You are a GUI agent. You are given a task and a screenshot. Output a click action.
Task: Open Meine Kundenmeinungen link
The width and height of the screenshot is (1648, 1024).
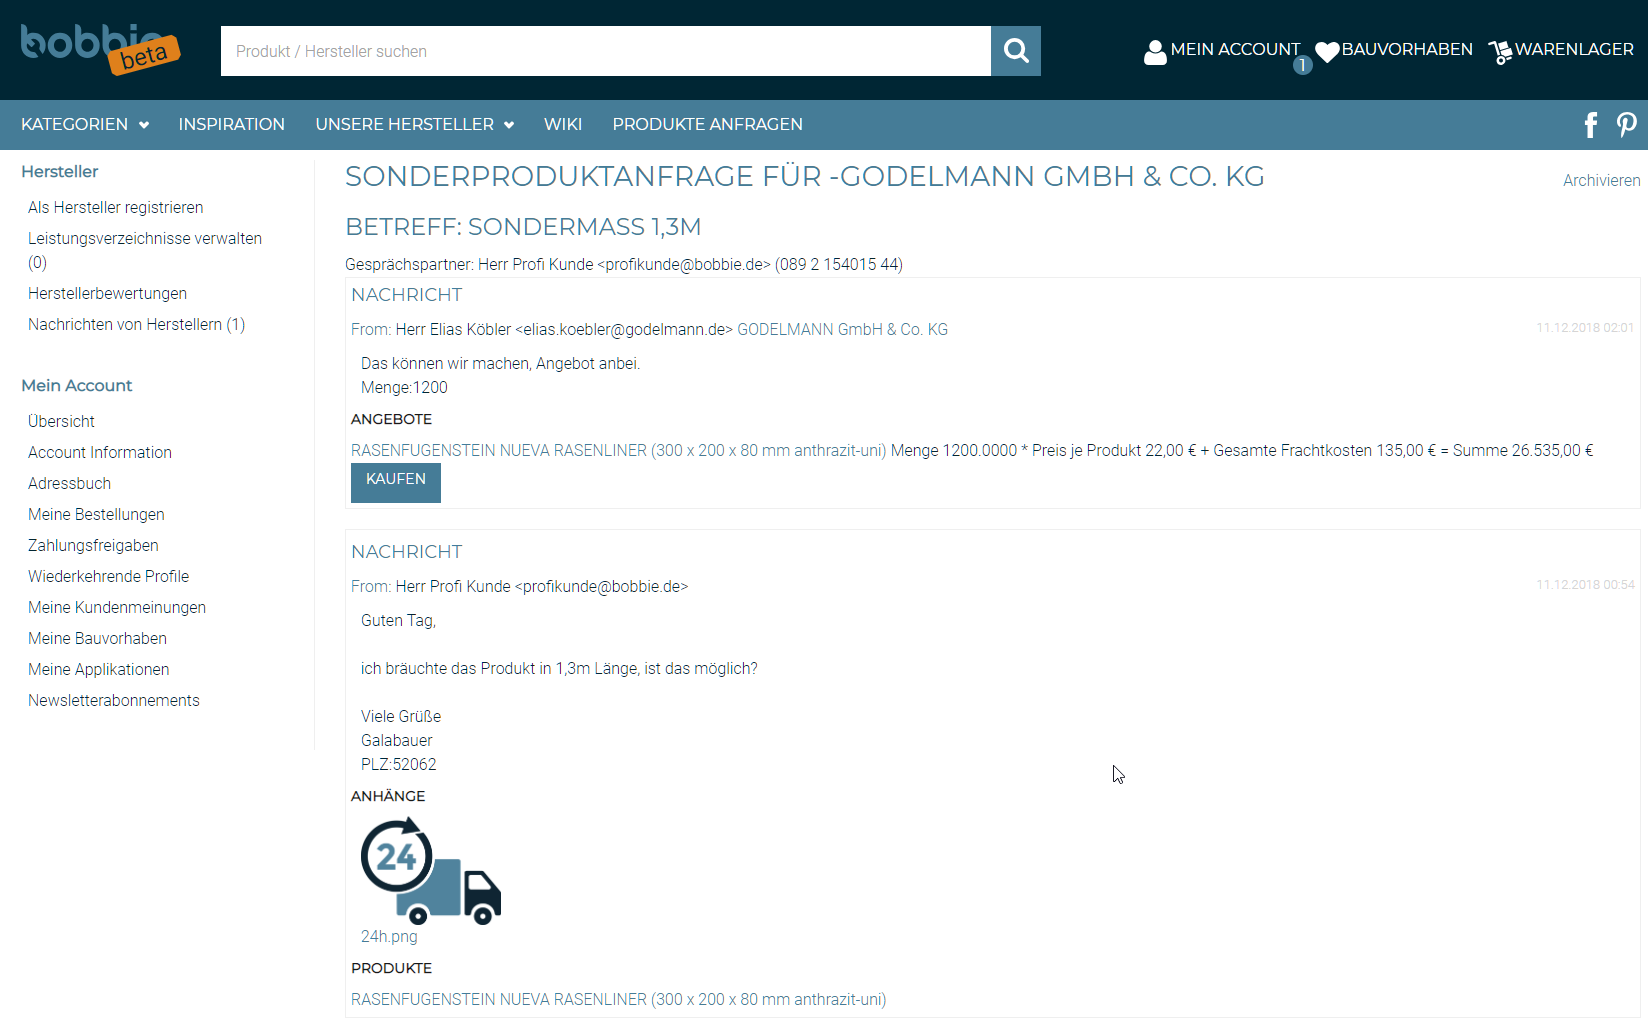(117, 607)
